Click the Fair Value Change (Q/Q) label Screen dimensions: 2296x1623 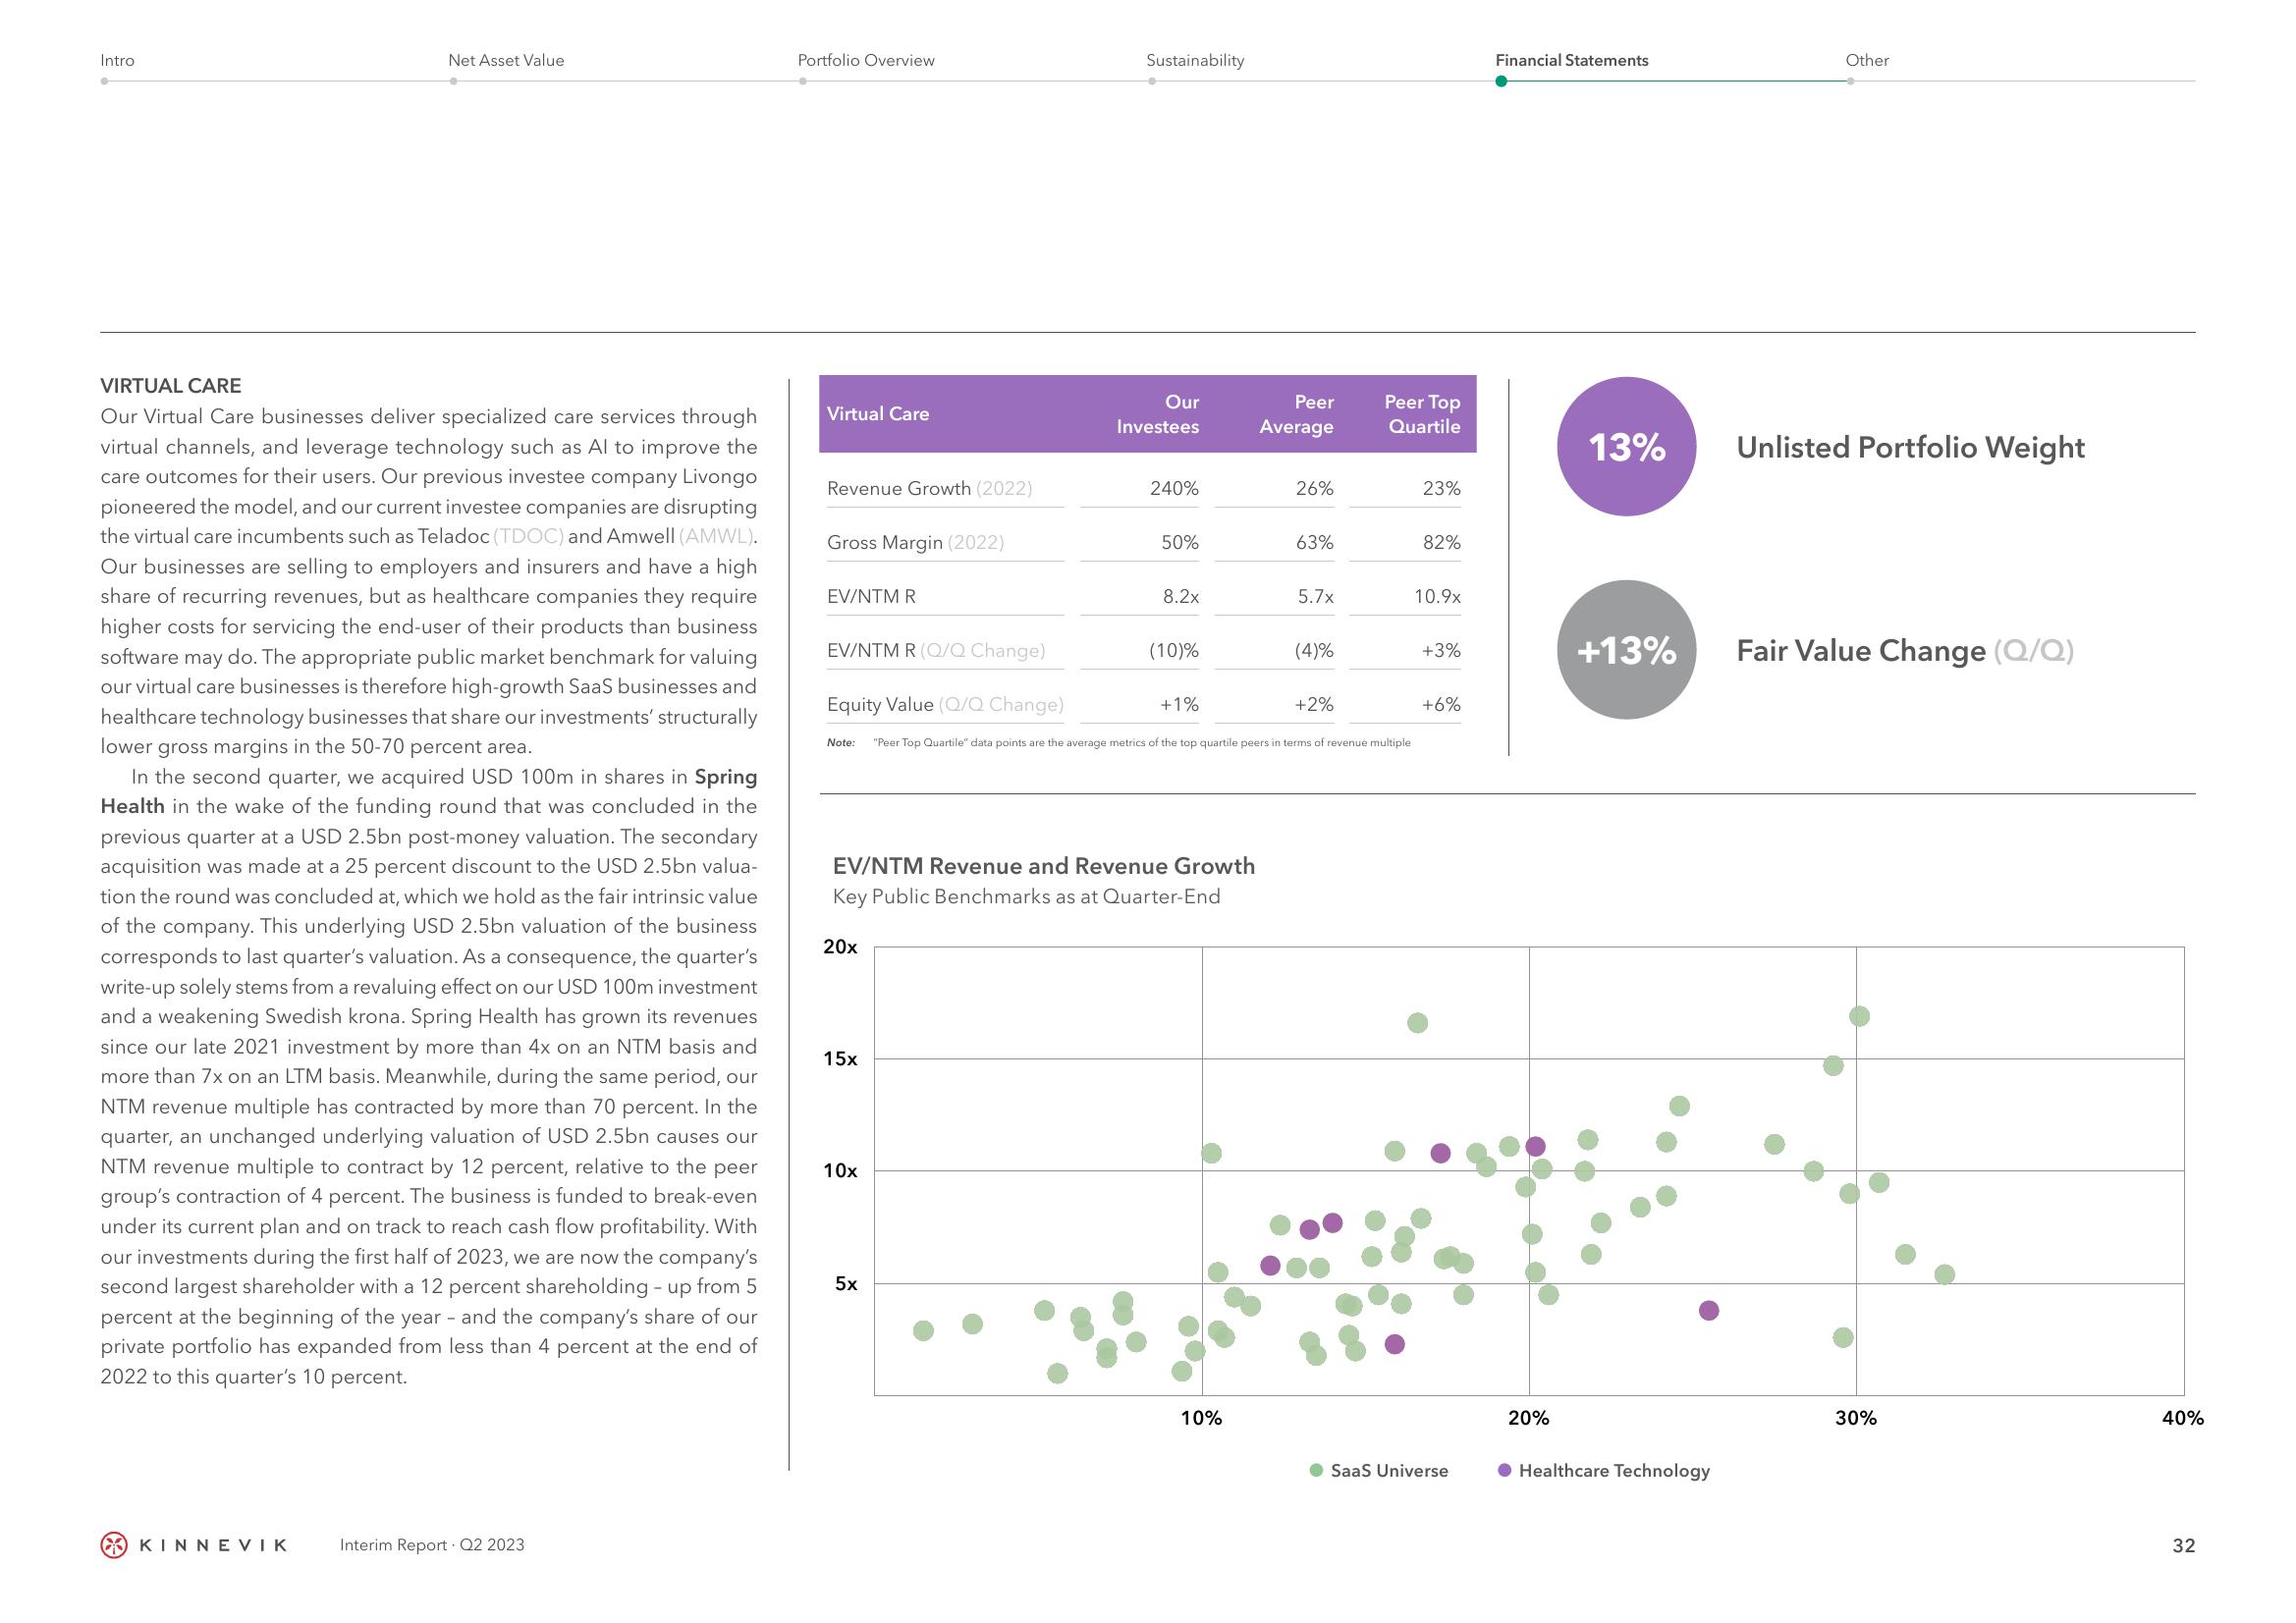(x=1905, y=650)
